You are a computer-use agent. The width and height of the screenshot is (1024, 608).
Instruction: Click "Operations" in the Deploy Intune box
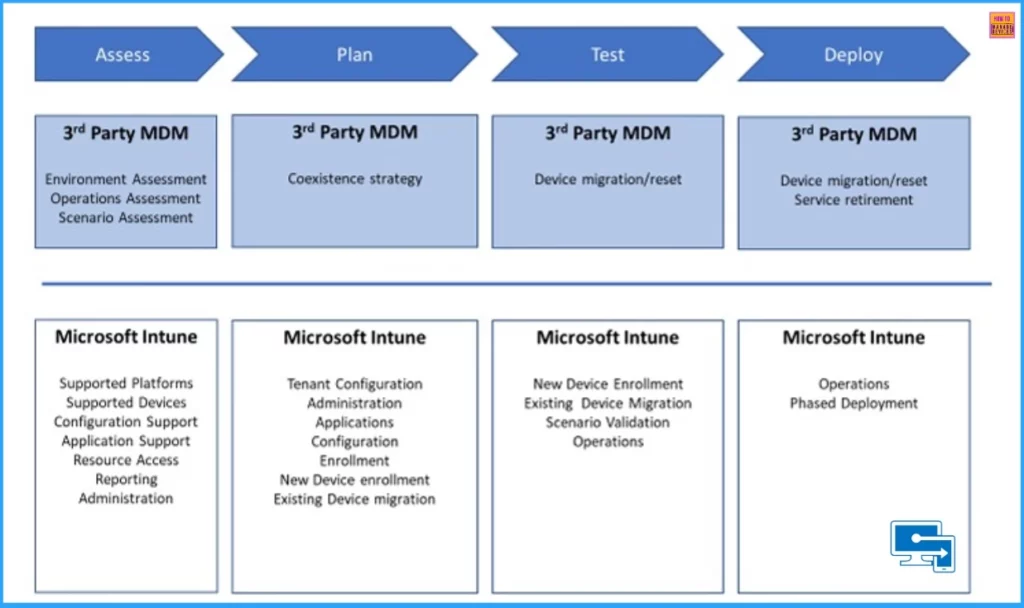[854, 384]
